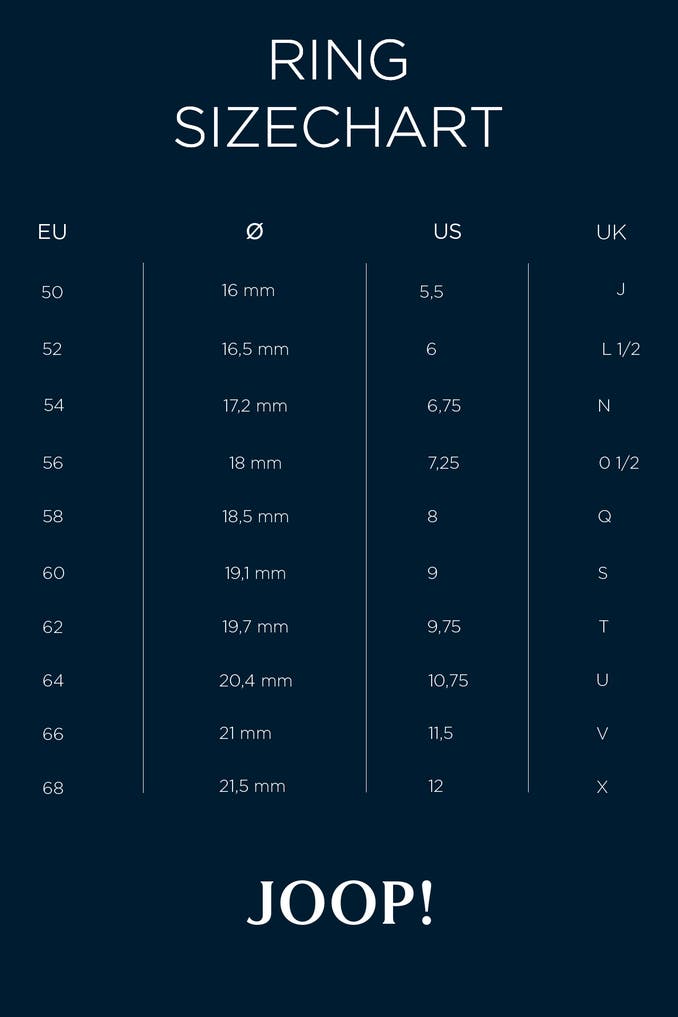Click the 21,5 mm diameter value

pos(252,786)
